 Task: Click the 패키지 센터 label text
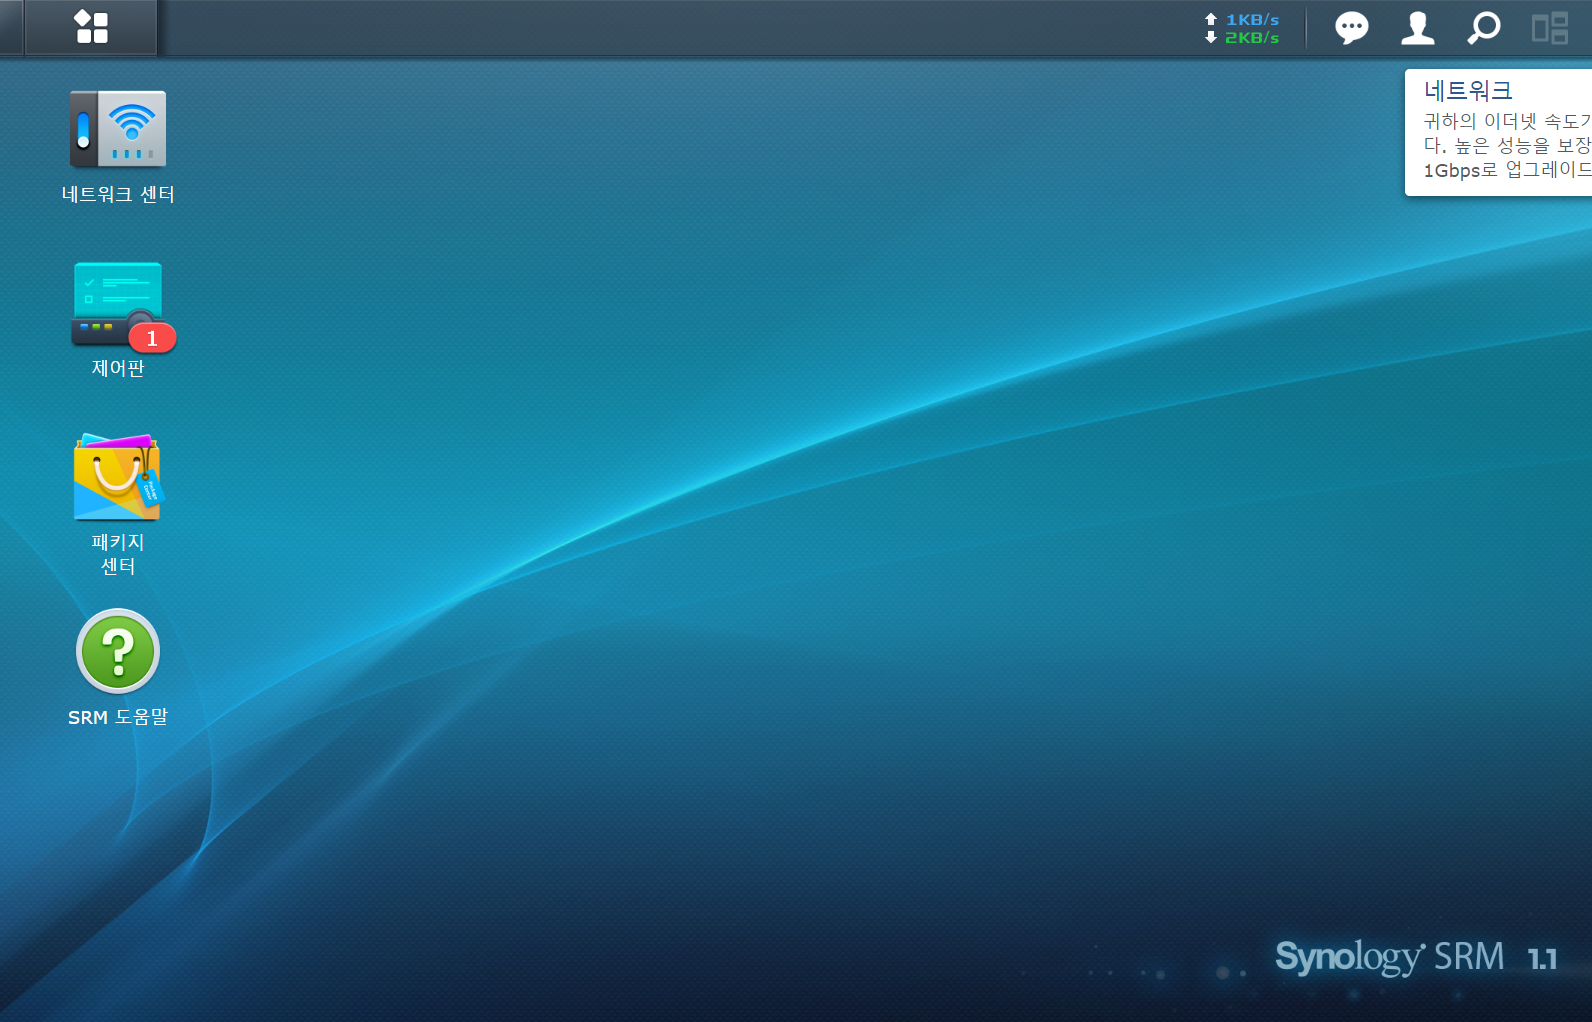tap(118, 554)
